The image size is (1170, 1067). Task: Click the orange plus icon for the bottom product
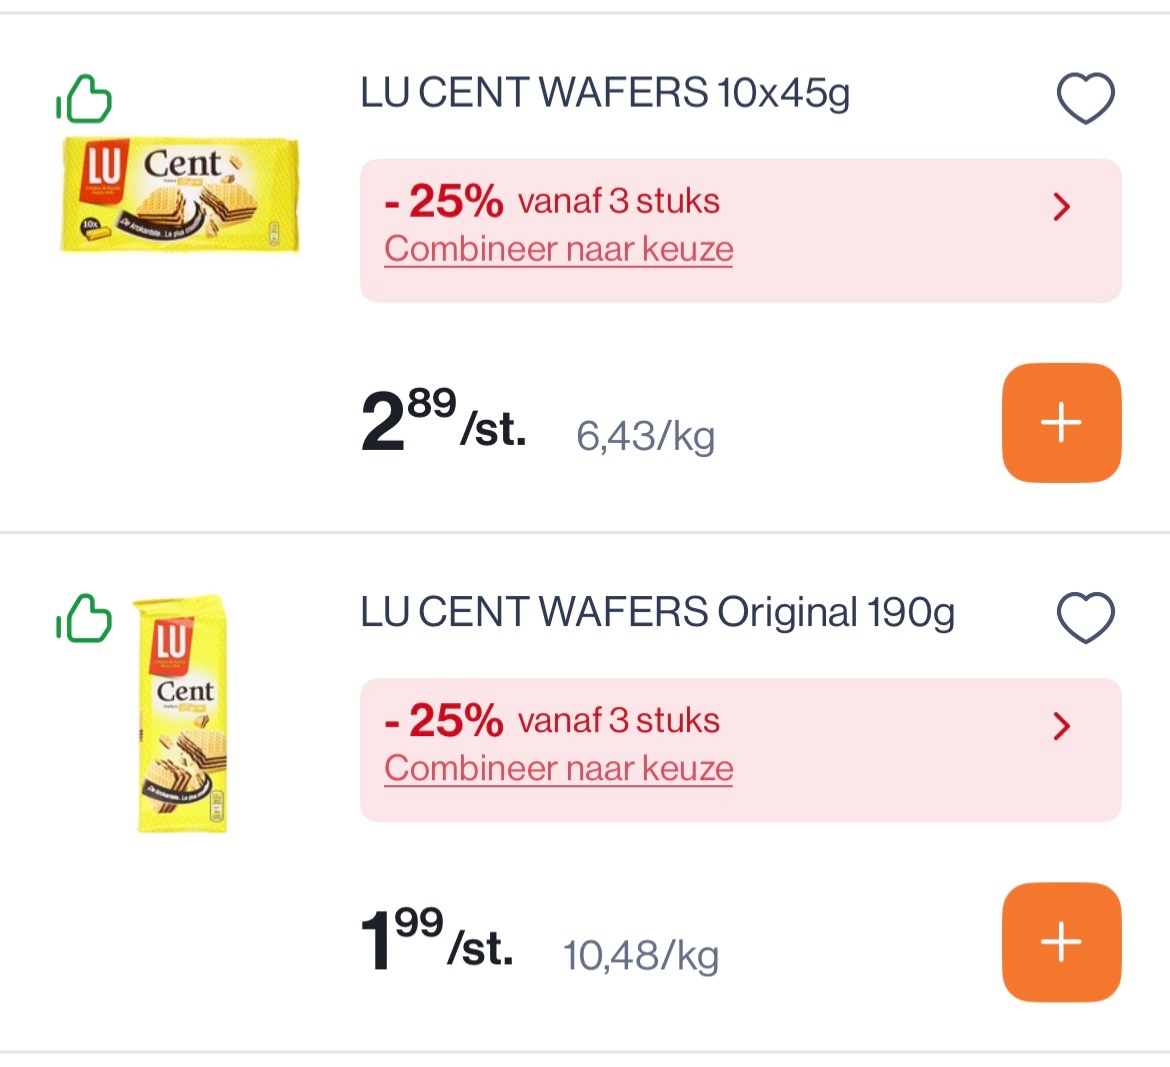[x=1061, y=941]
